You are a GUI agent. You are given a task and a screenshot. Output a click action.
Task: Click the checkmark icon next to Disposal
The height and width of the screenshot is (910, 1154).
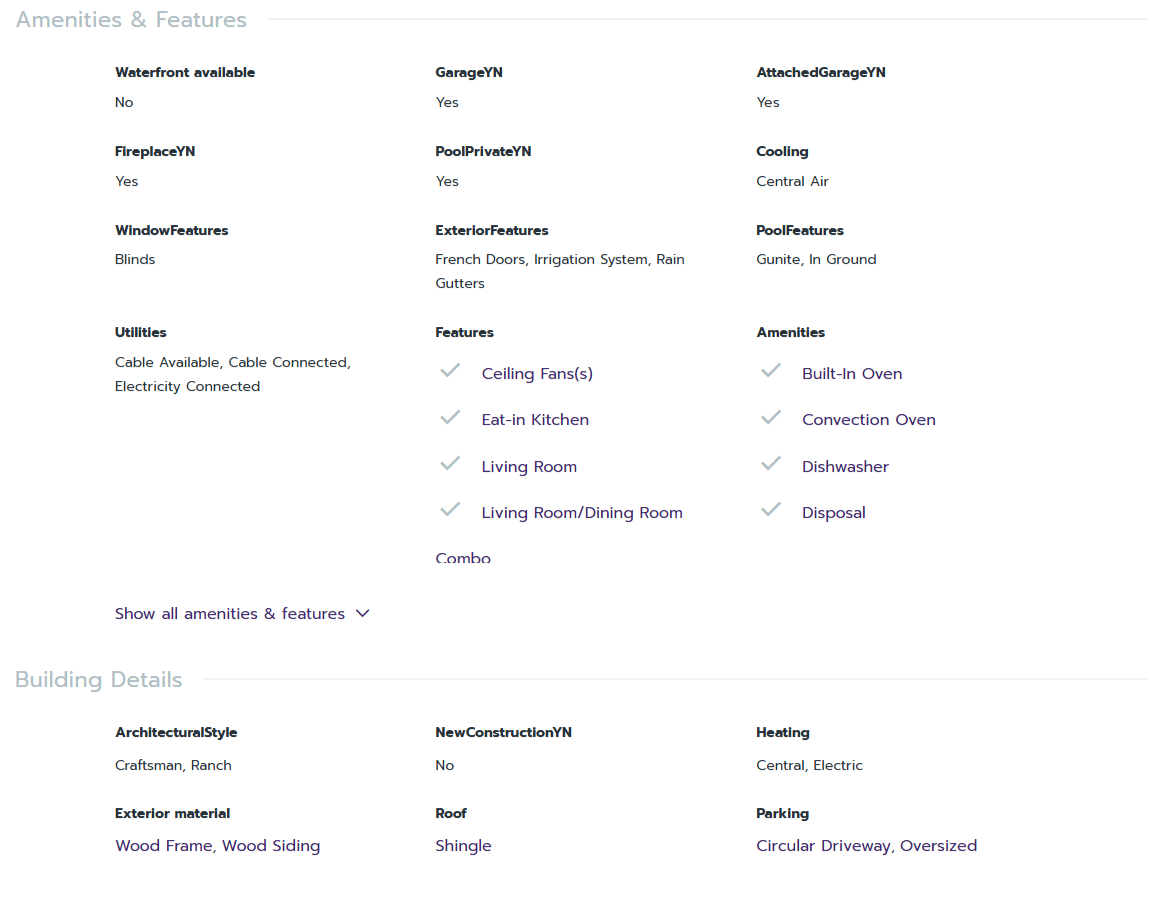[x=770, y=510]
